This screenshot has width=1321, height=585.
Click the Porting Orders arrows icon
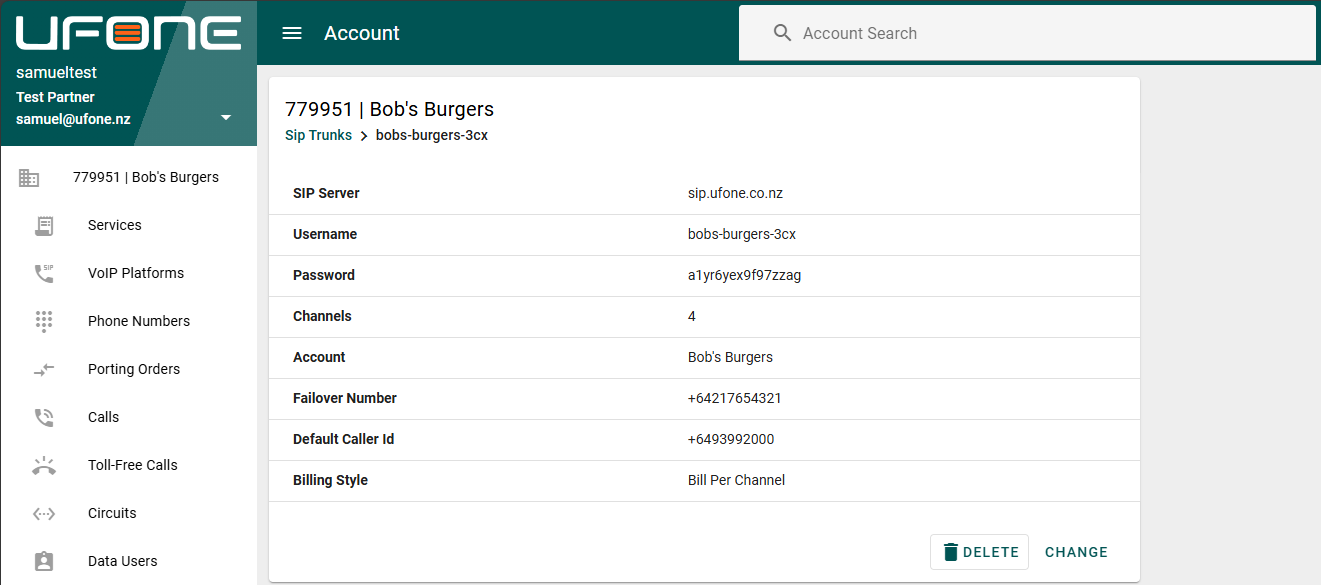coord(44,369)
